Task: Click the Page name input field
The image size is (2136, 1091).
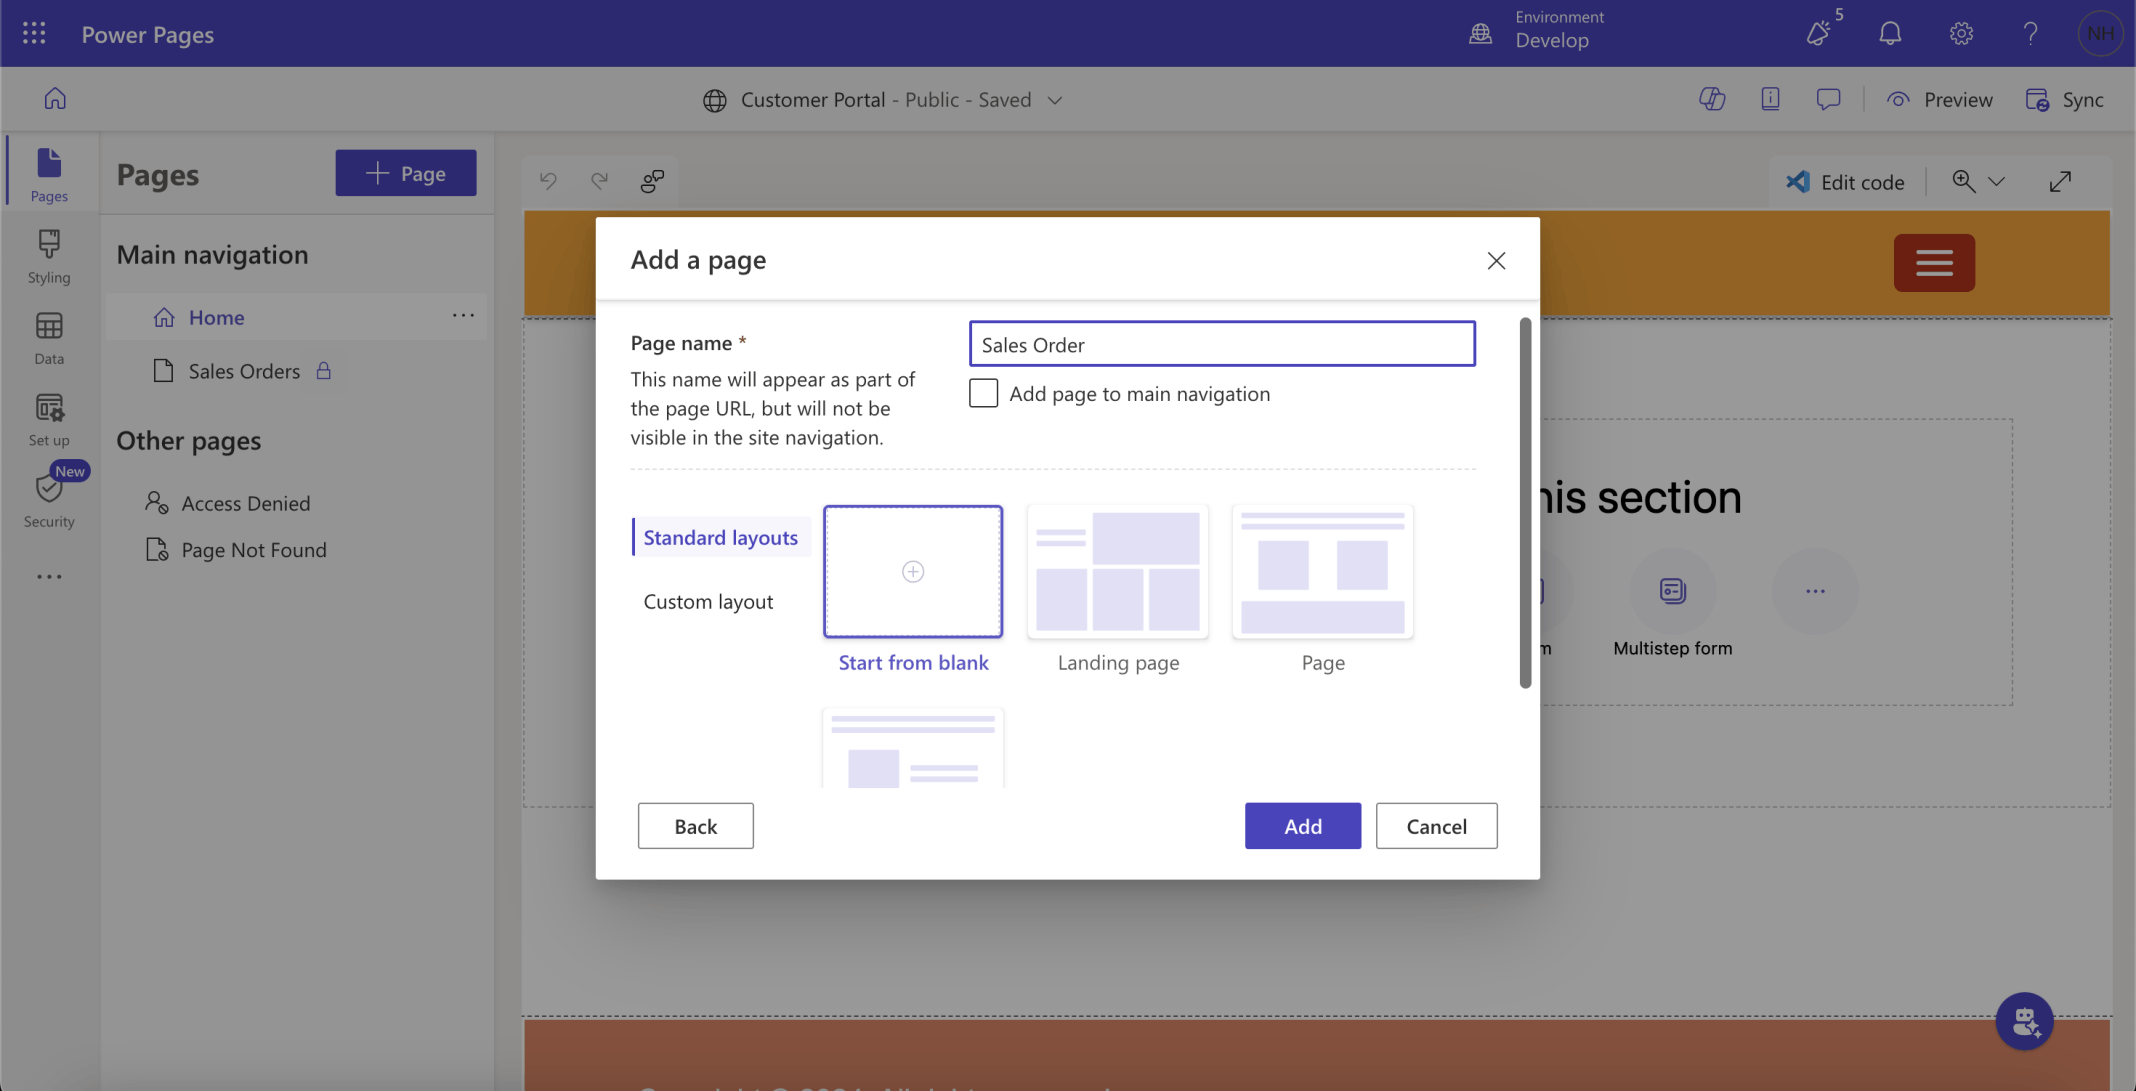Action: tap(1221, 344)
